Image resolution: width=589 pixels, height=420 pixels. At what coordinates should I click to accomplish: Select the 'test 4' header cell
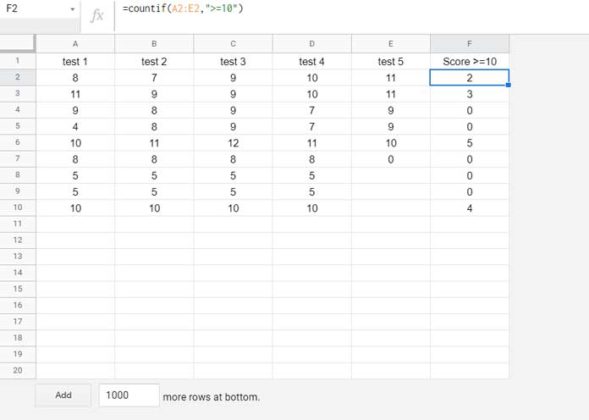click(312, 61)
